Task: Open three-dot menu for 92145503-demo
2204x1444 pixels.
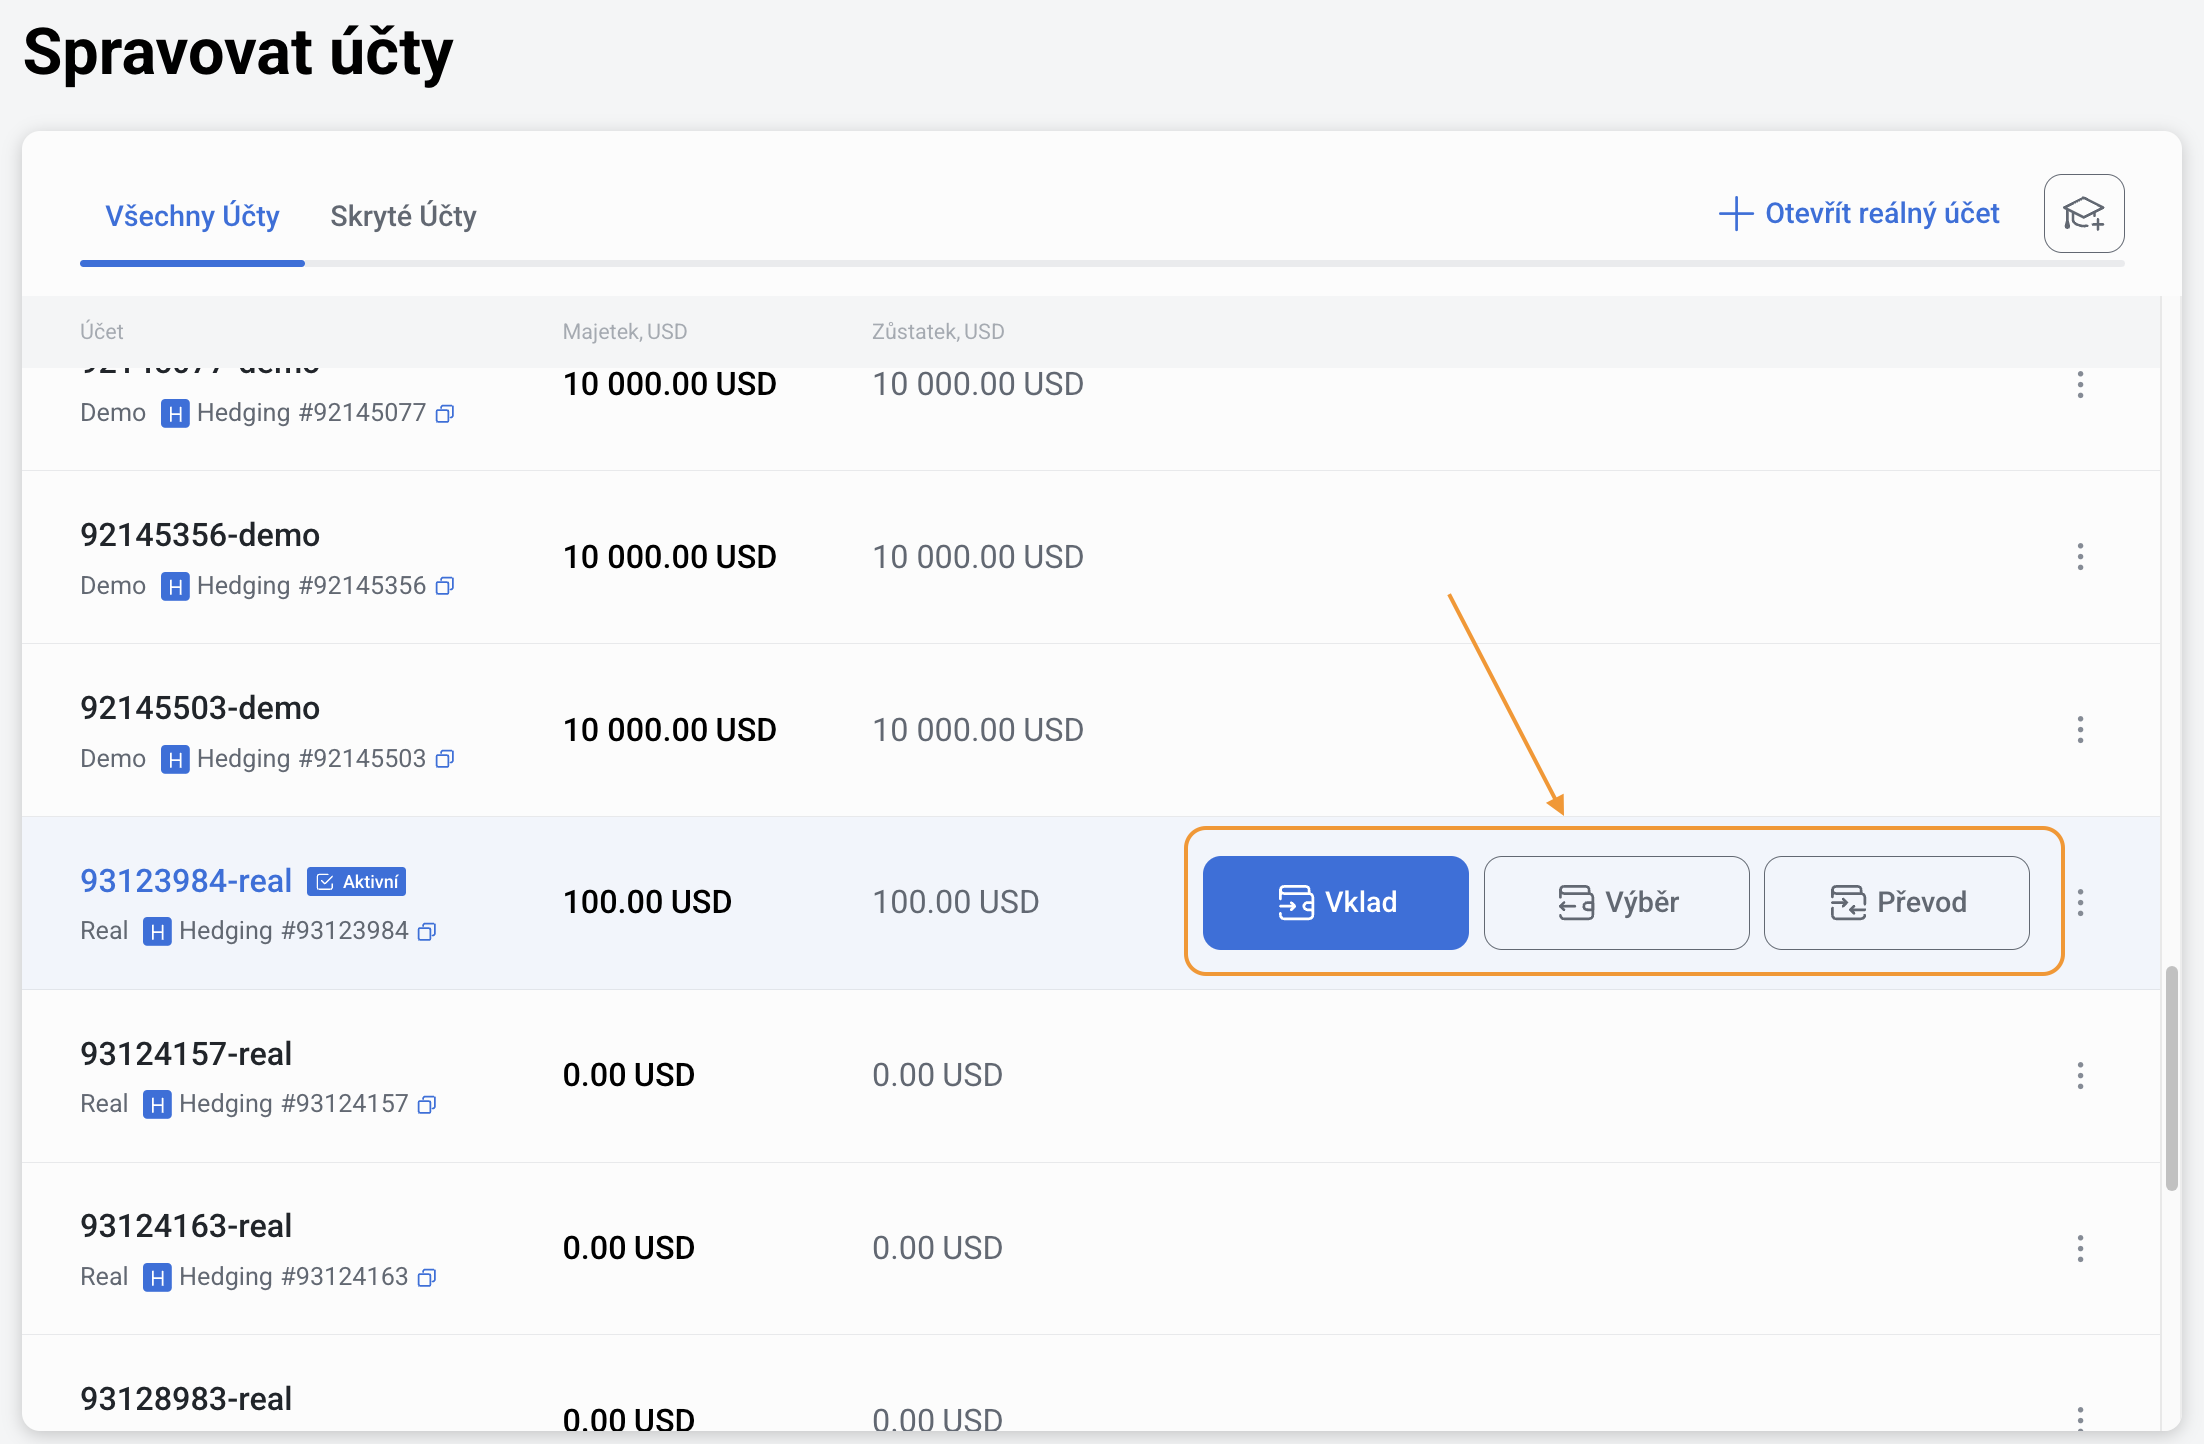Action: pos(2080,730)
